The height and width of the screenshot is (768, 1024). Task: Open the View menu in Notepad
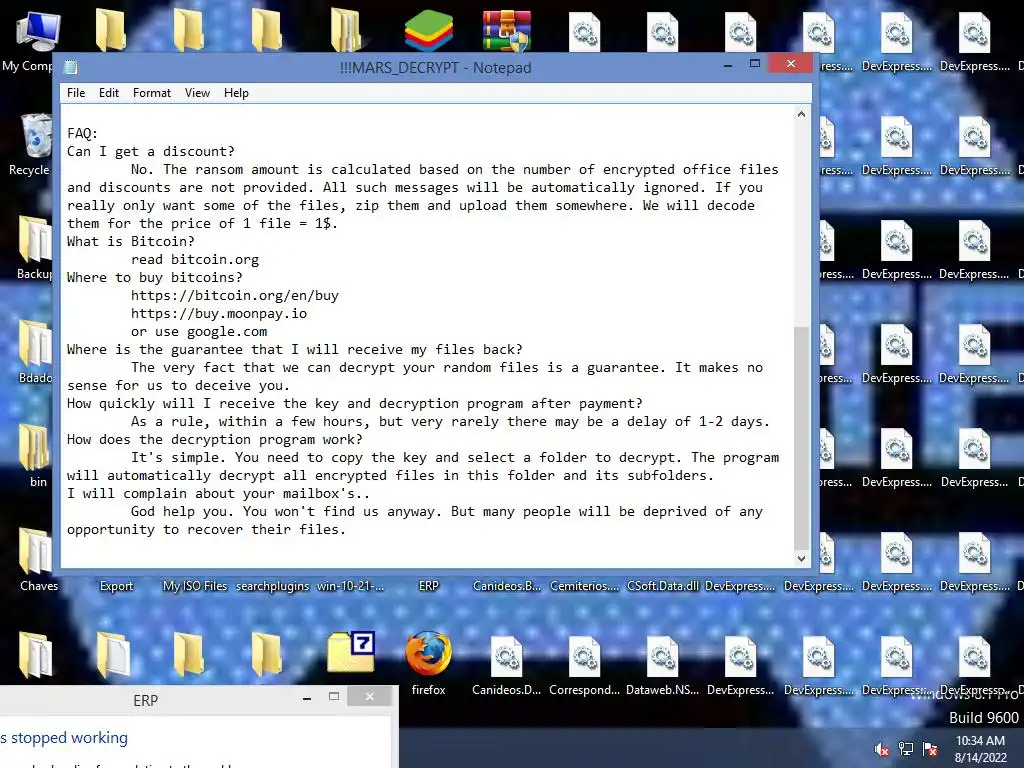[x=197, y=93]
